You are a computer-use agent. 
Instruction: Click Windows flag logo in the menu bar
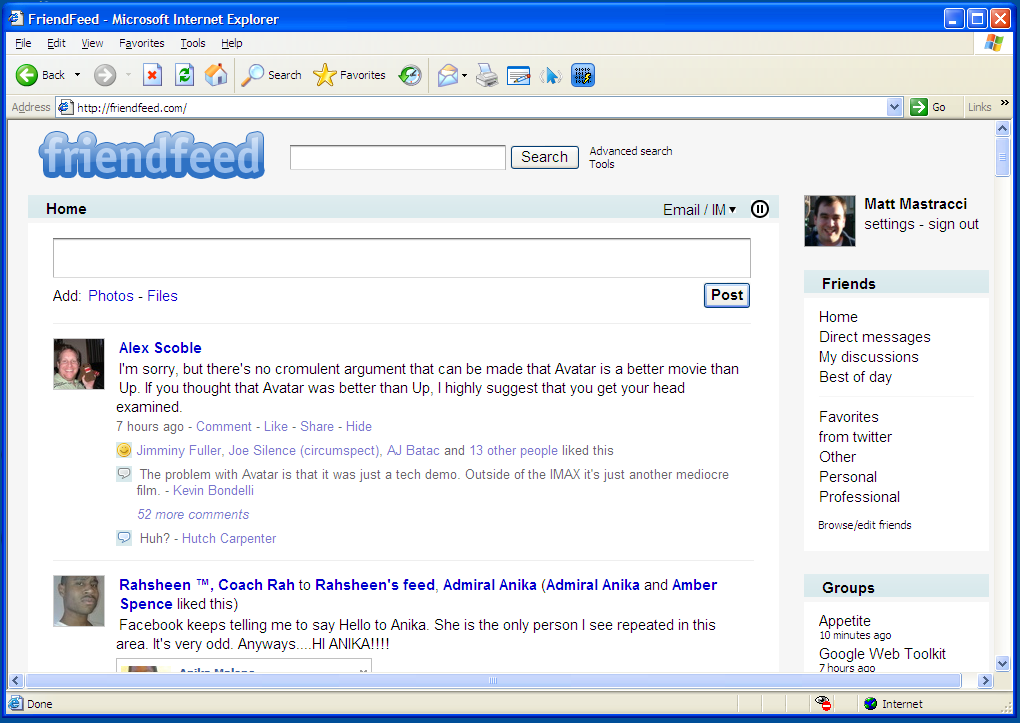(x=993, y=43)
